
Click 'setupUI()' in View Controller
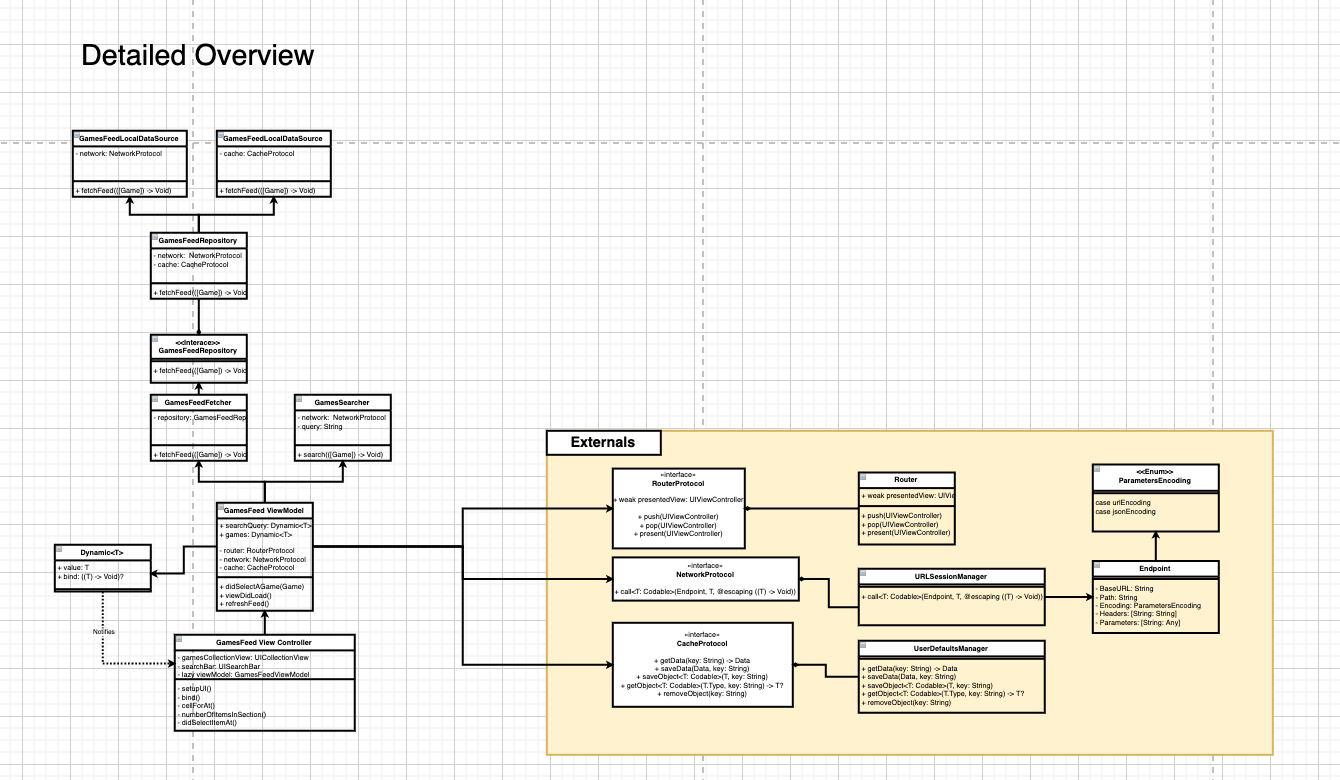[x=195, y=689]
